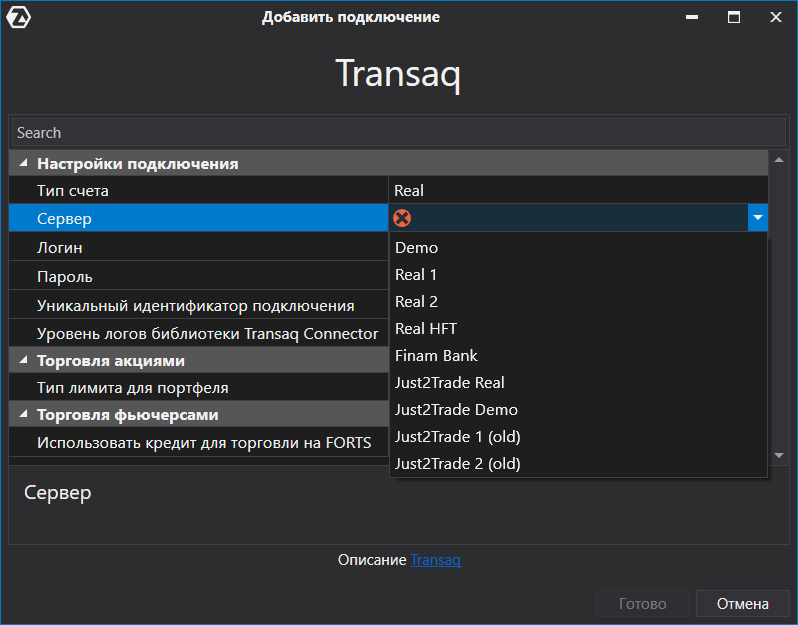
Task: Select Real 2 server option
Action: 578,301
